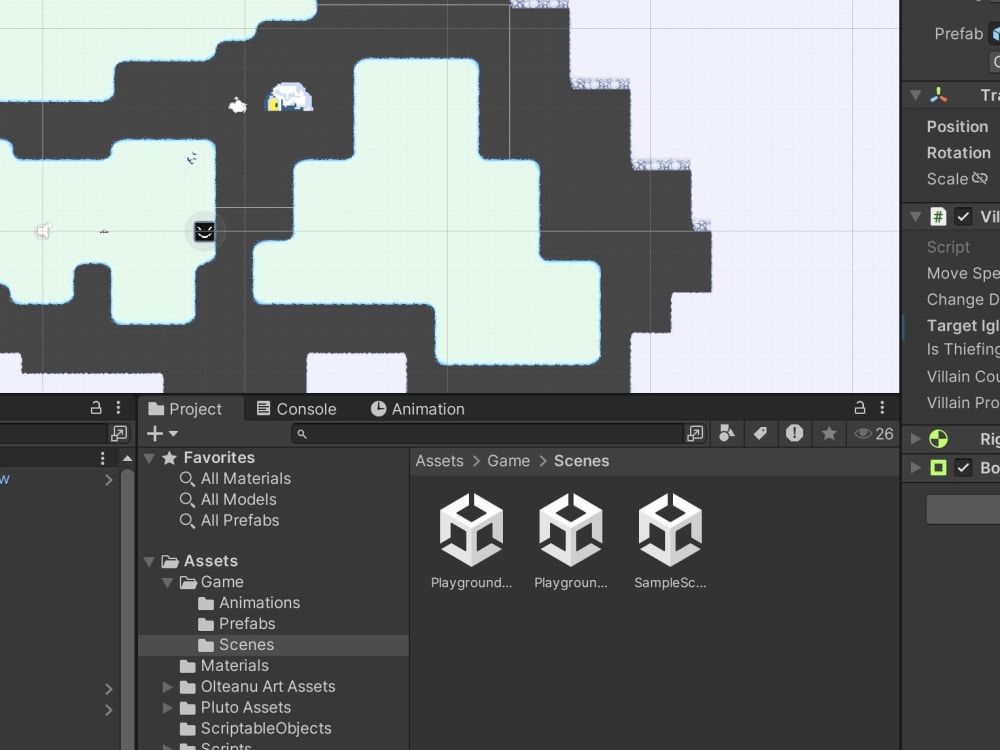Switch to the Animation tab
The image size is (1000, 750).
pos(418,409)
